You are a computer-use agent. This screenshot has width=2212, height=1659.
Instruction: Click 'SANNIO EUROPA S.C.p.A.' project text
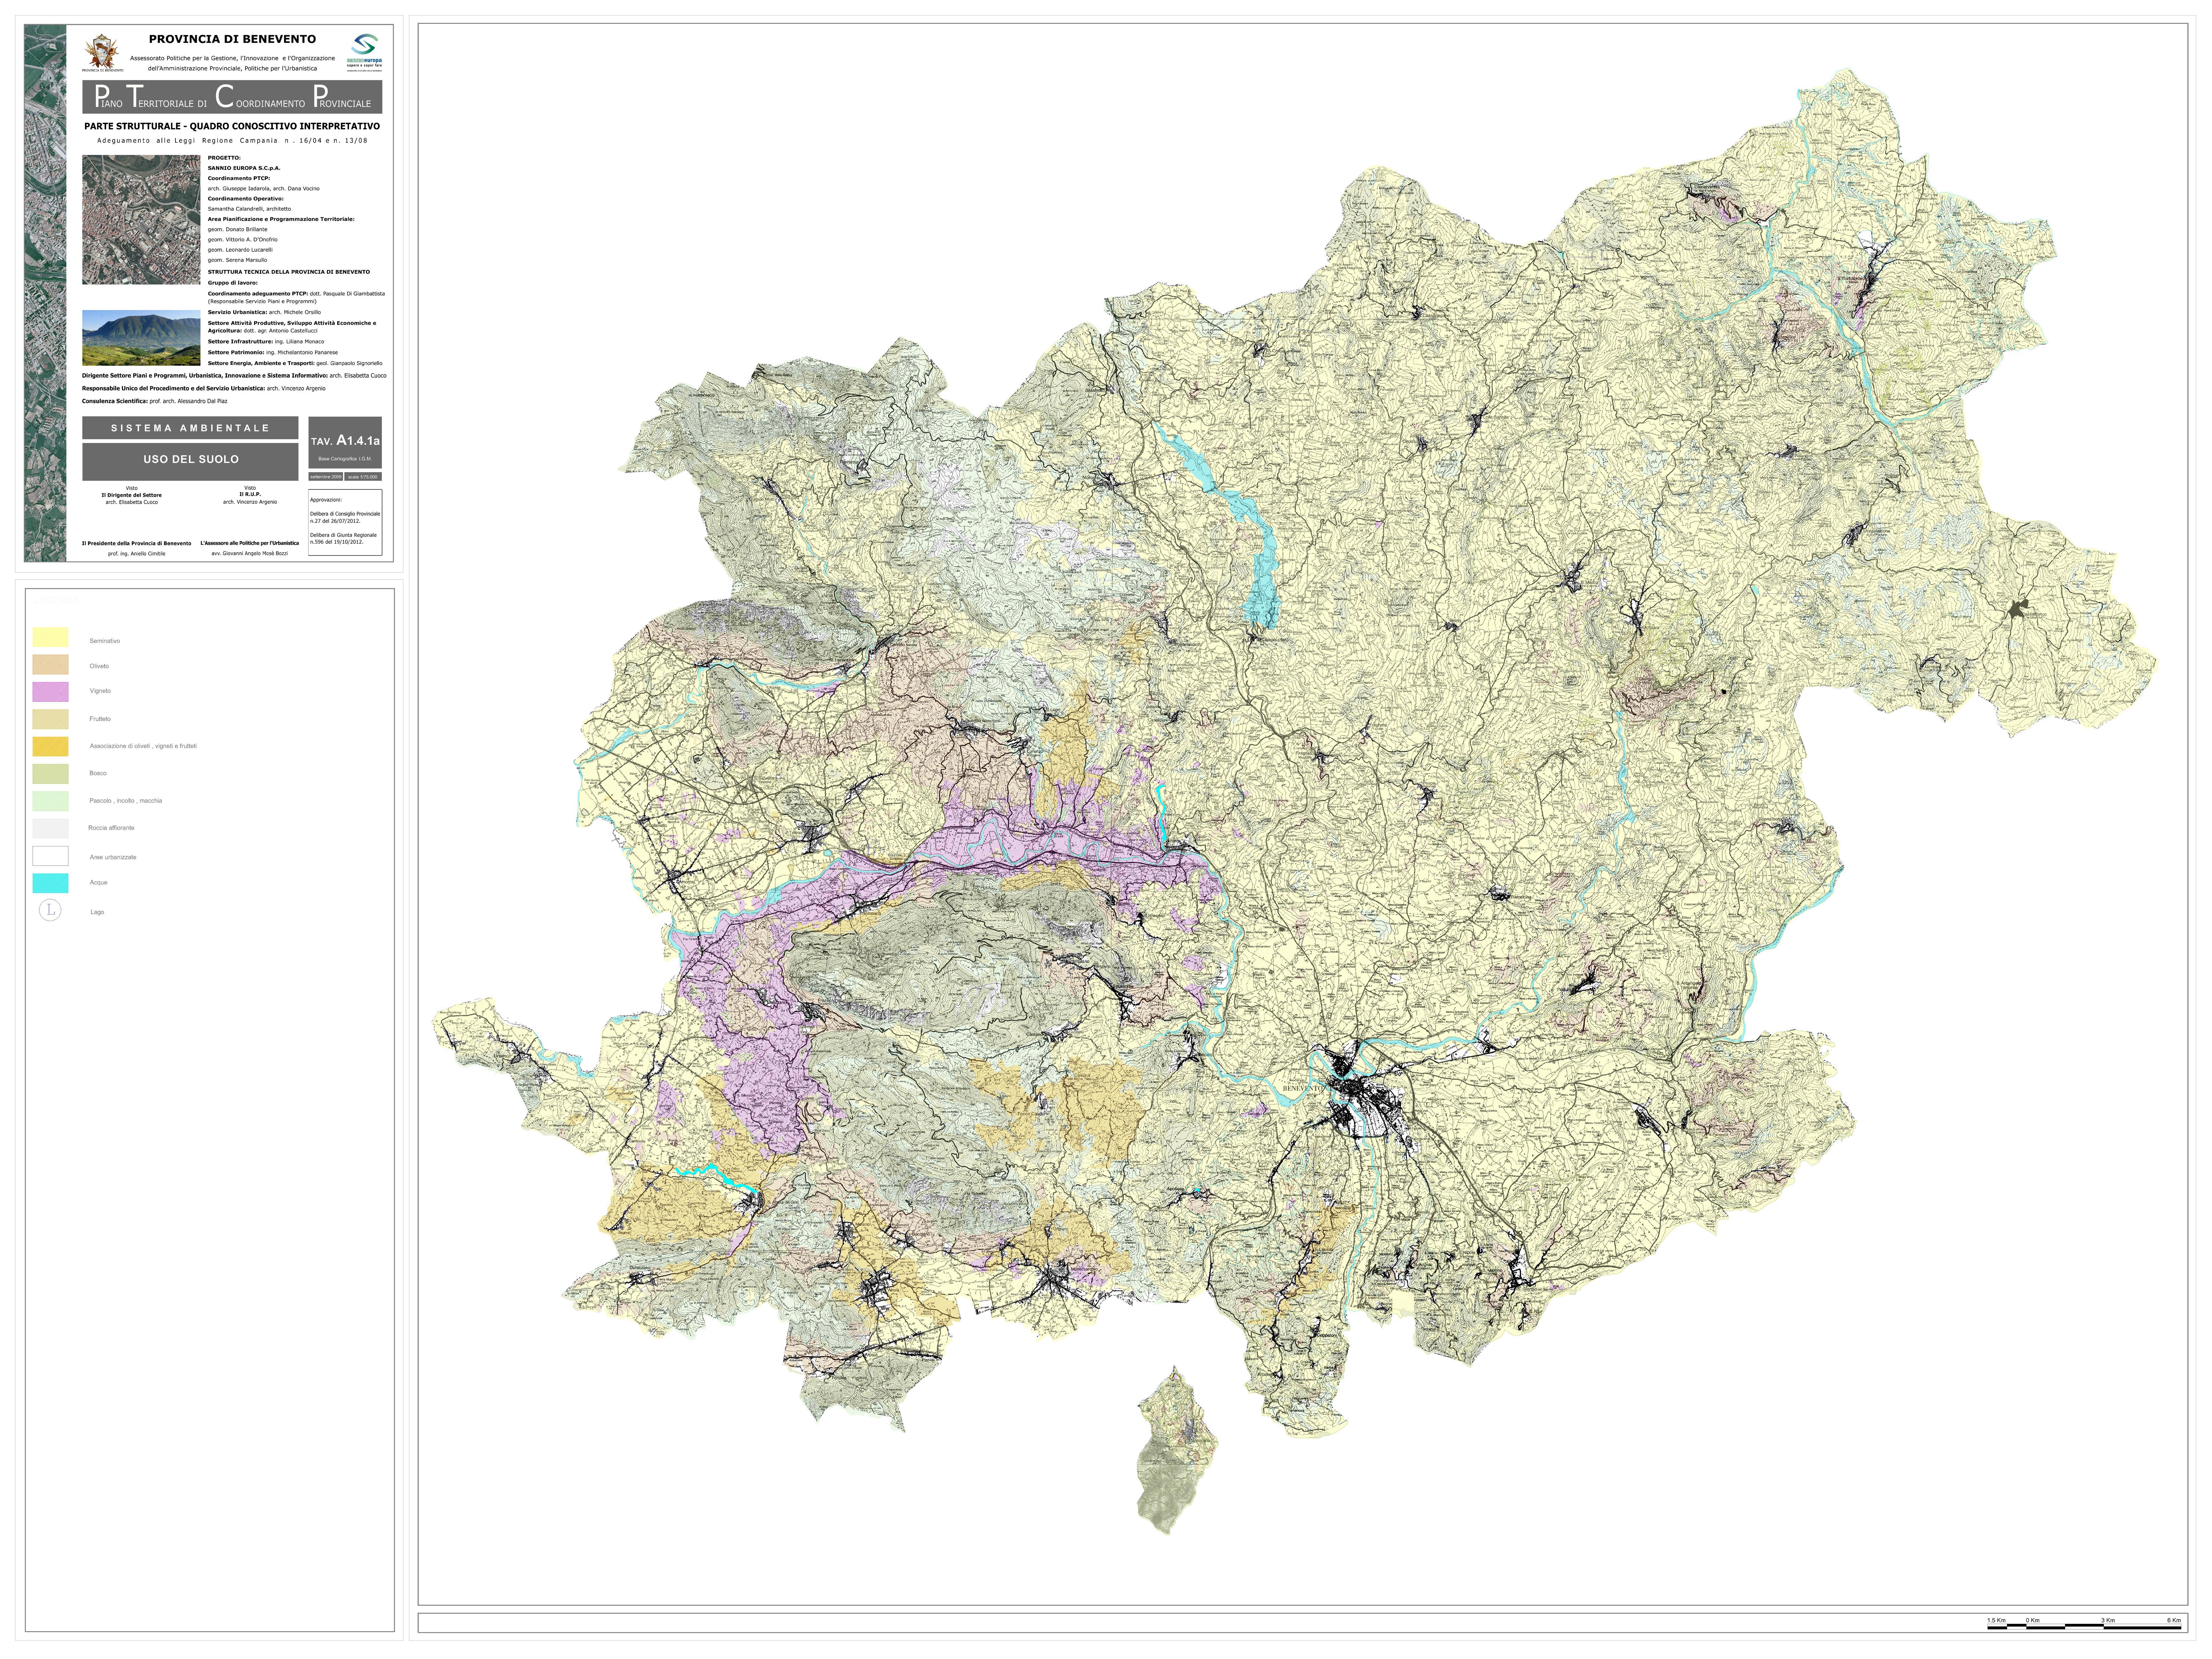tap(244, 168)
